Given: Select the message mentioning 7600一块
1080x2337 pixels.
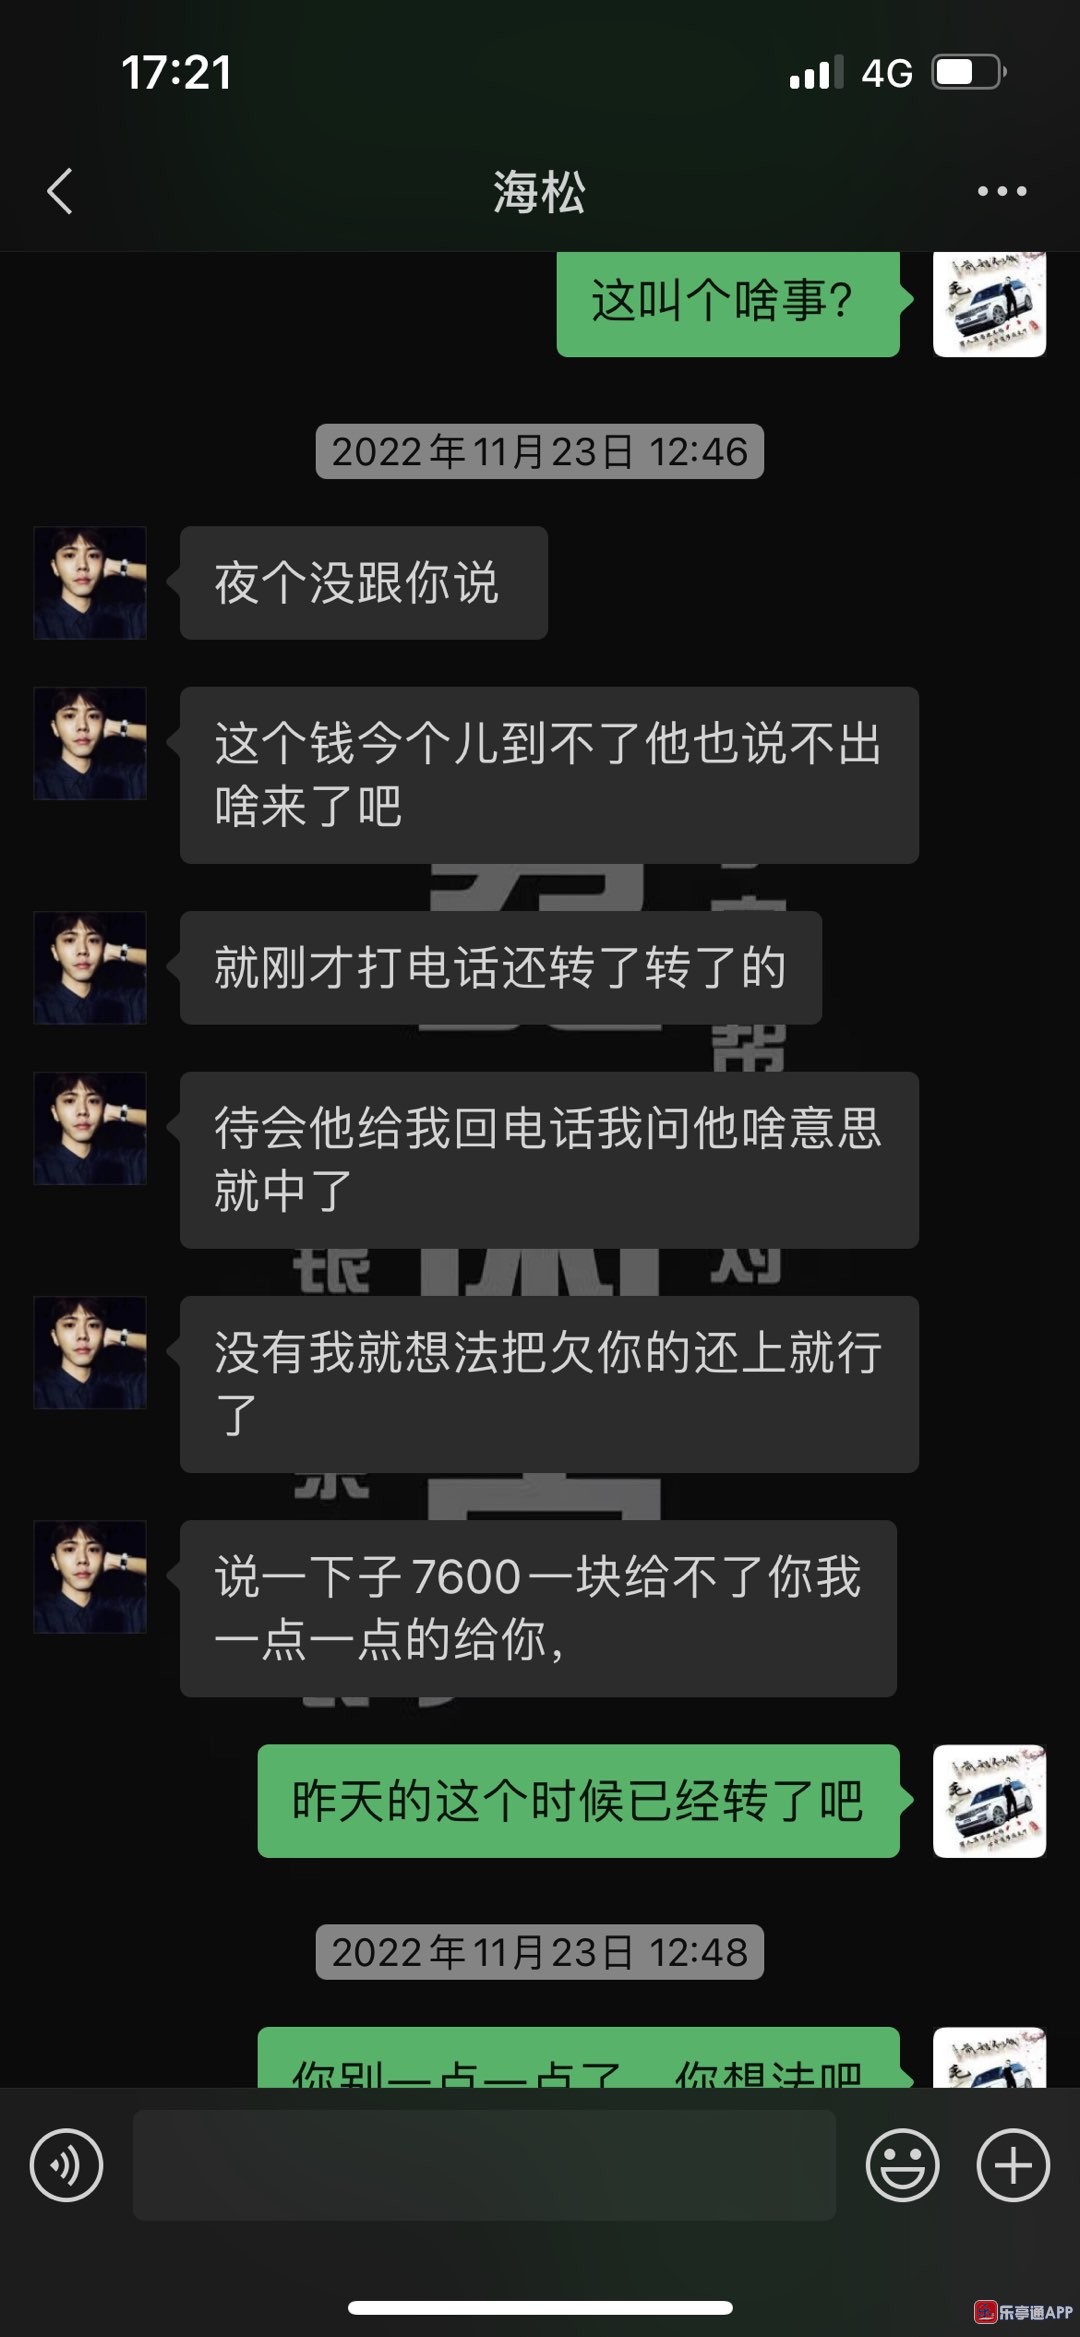Looking at the screenshot, I should coord(538,1609).
